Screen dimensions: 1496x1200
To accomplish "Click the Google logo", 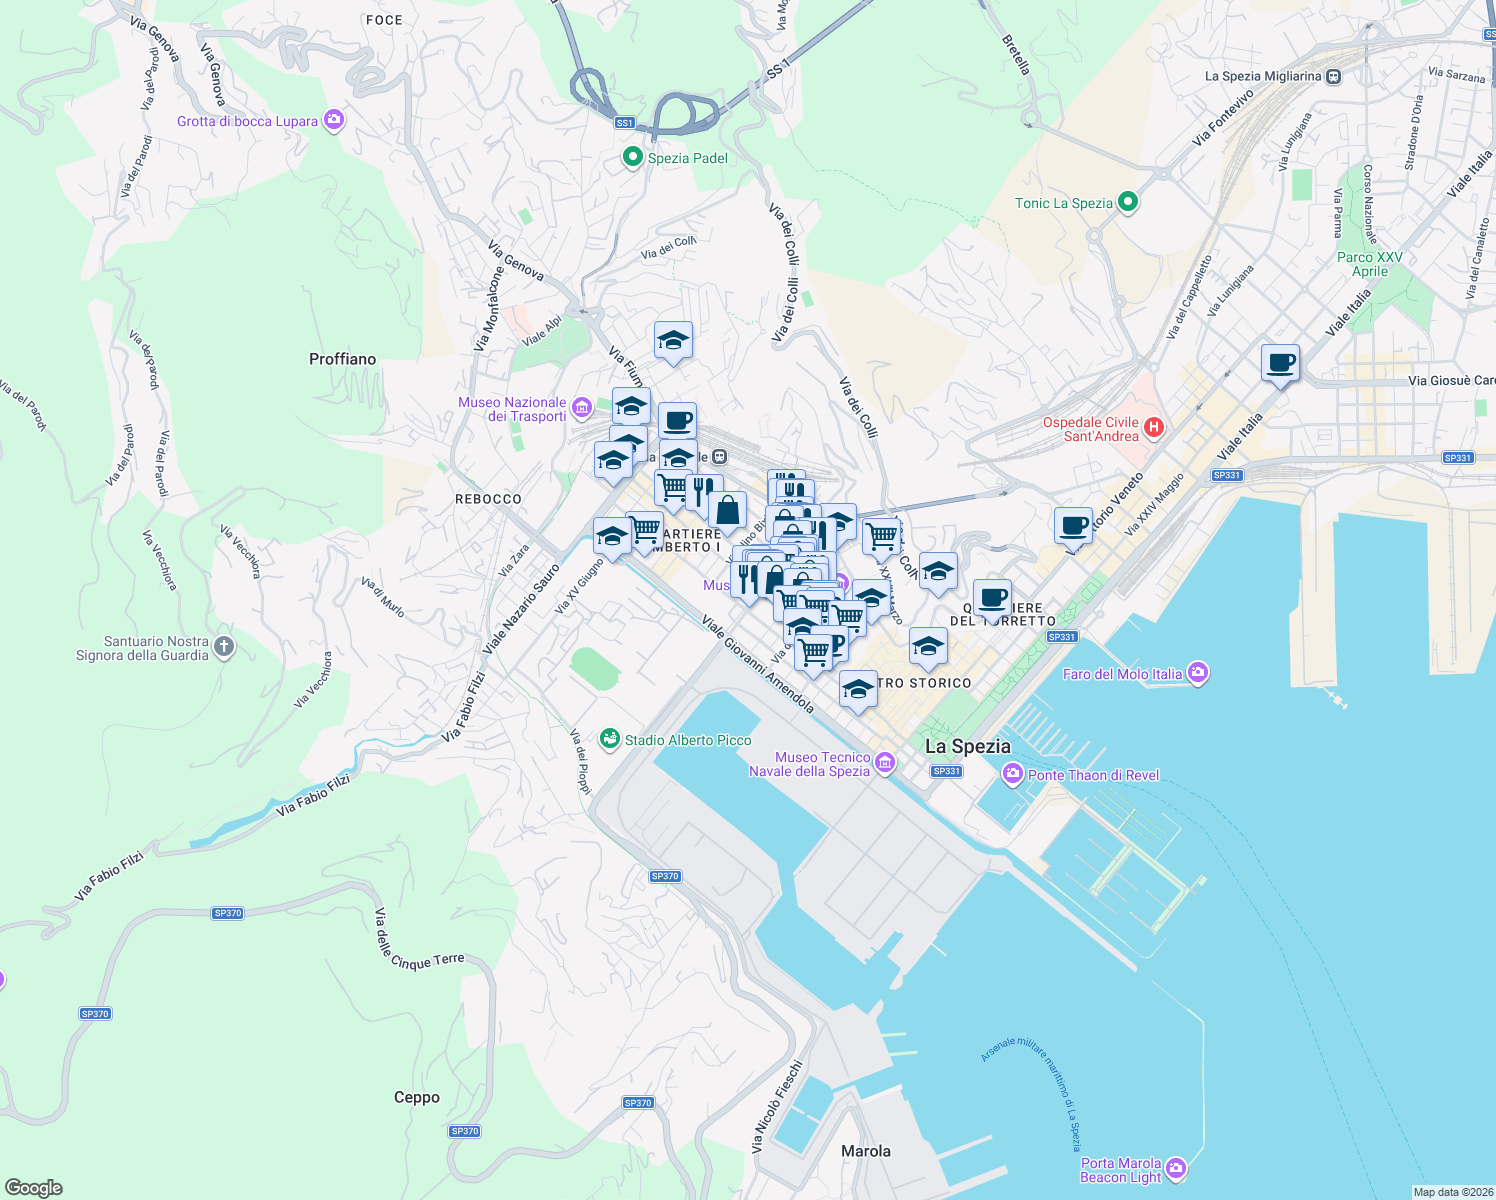I will tap(33, 1185).
